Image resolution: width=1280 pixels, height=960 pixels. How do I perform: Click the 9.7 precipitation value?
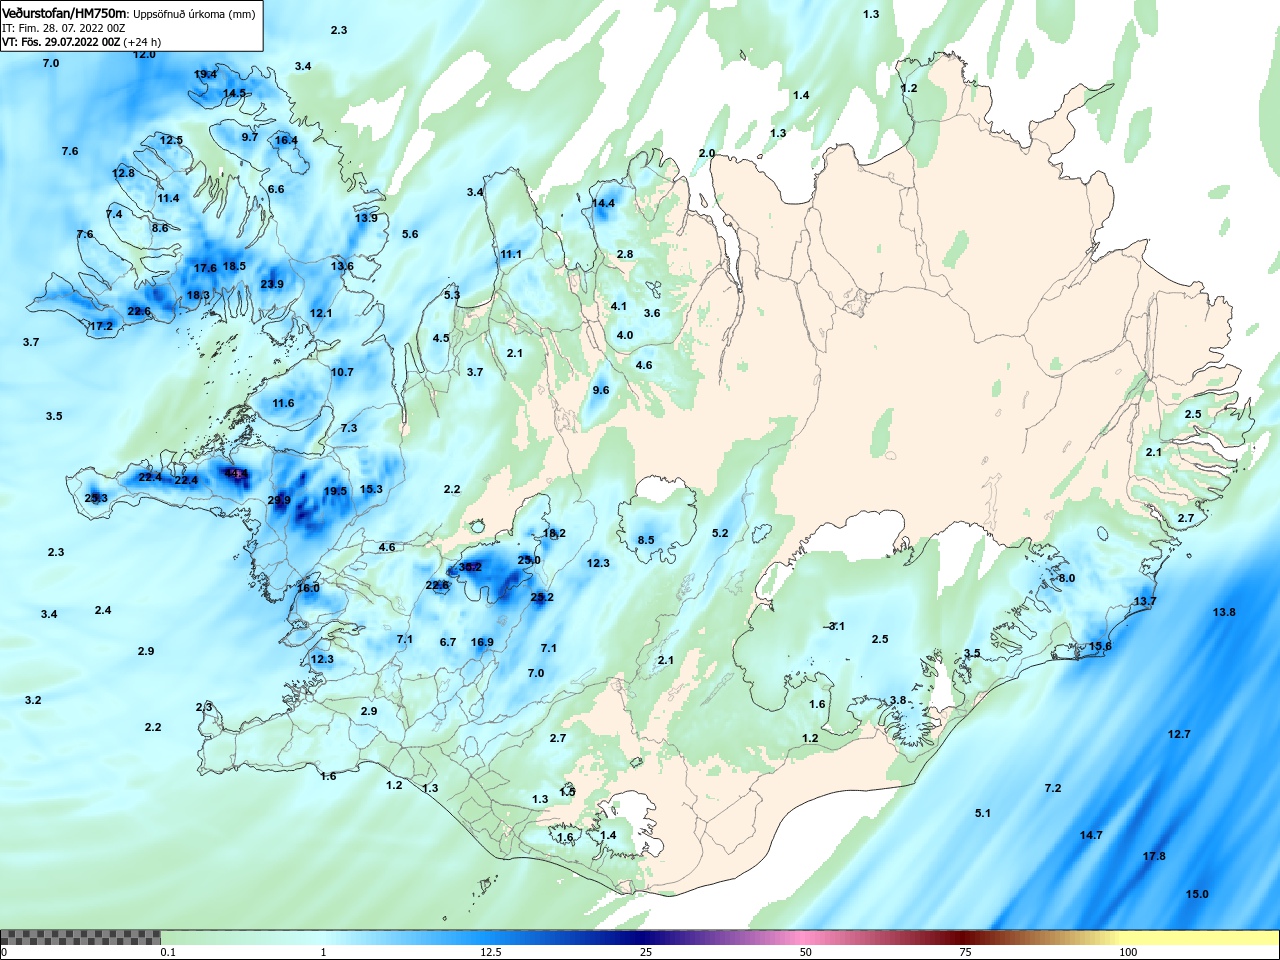point(250,137)
